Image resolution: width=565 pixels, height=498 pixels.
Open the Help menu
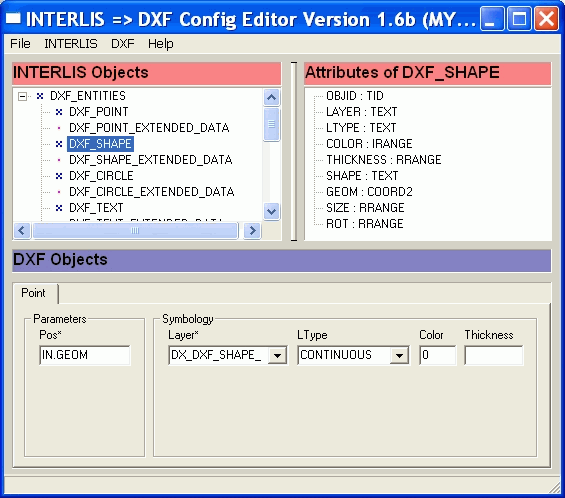(160, 44)
